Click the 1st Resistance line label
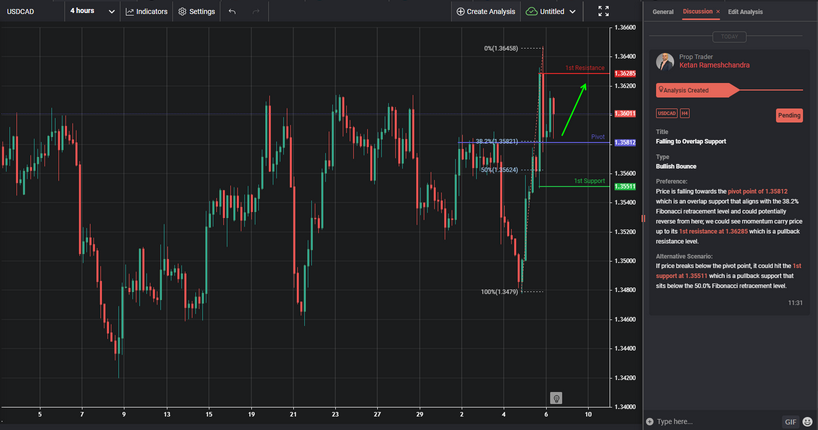Image resolution: width=818 pixels, height=430 pixels. click(585, 68)
